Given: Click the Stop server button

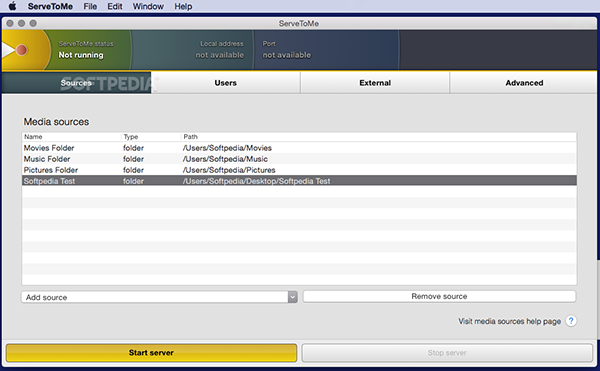Looking at the screenshot, I should (x=447, y=353).
